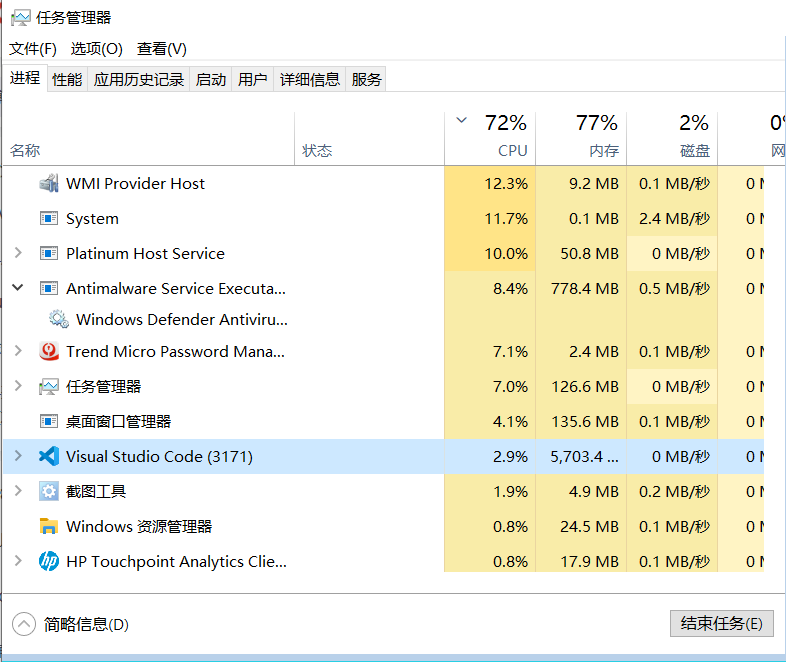Click the 5,703.4 memory cell

[x=581, y=456]
